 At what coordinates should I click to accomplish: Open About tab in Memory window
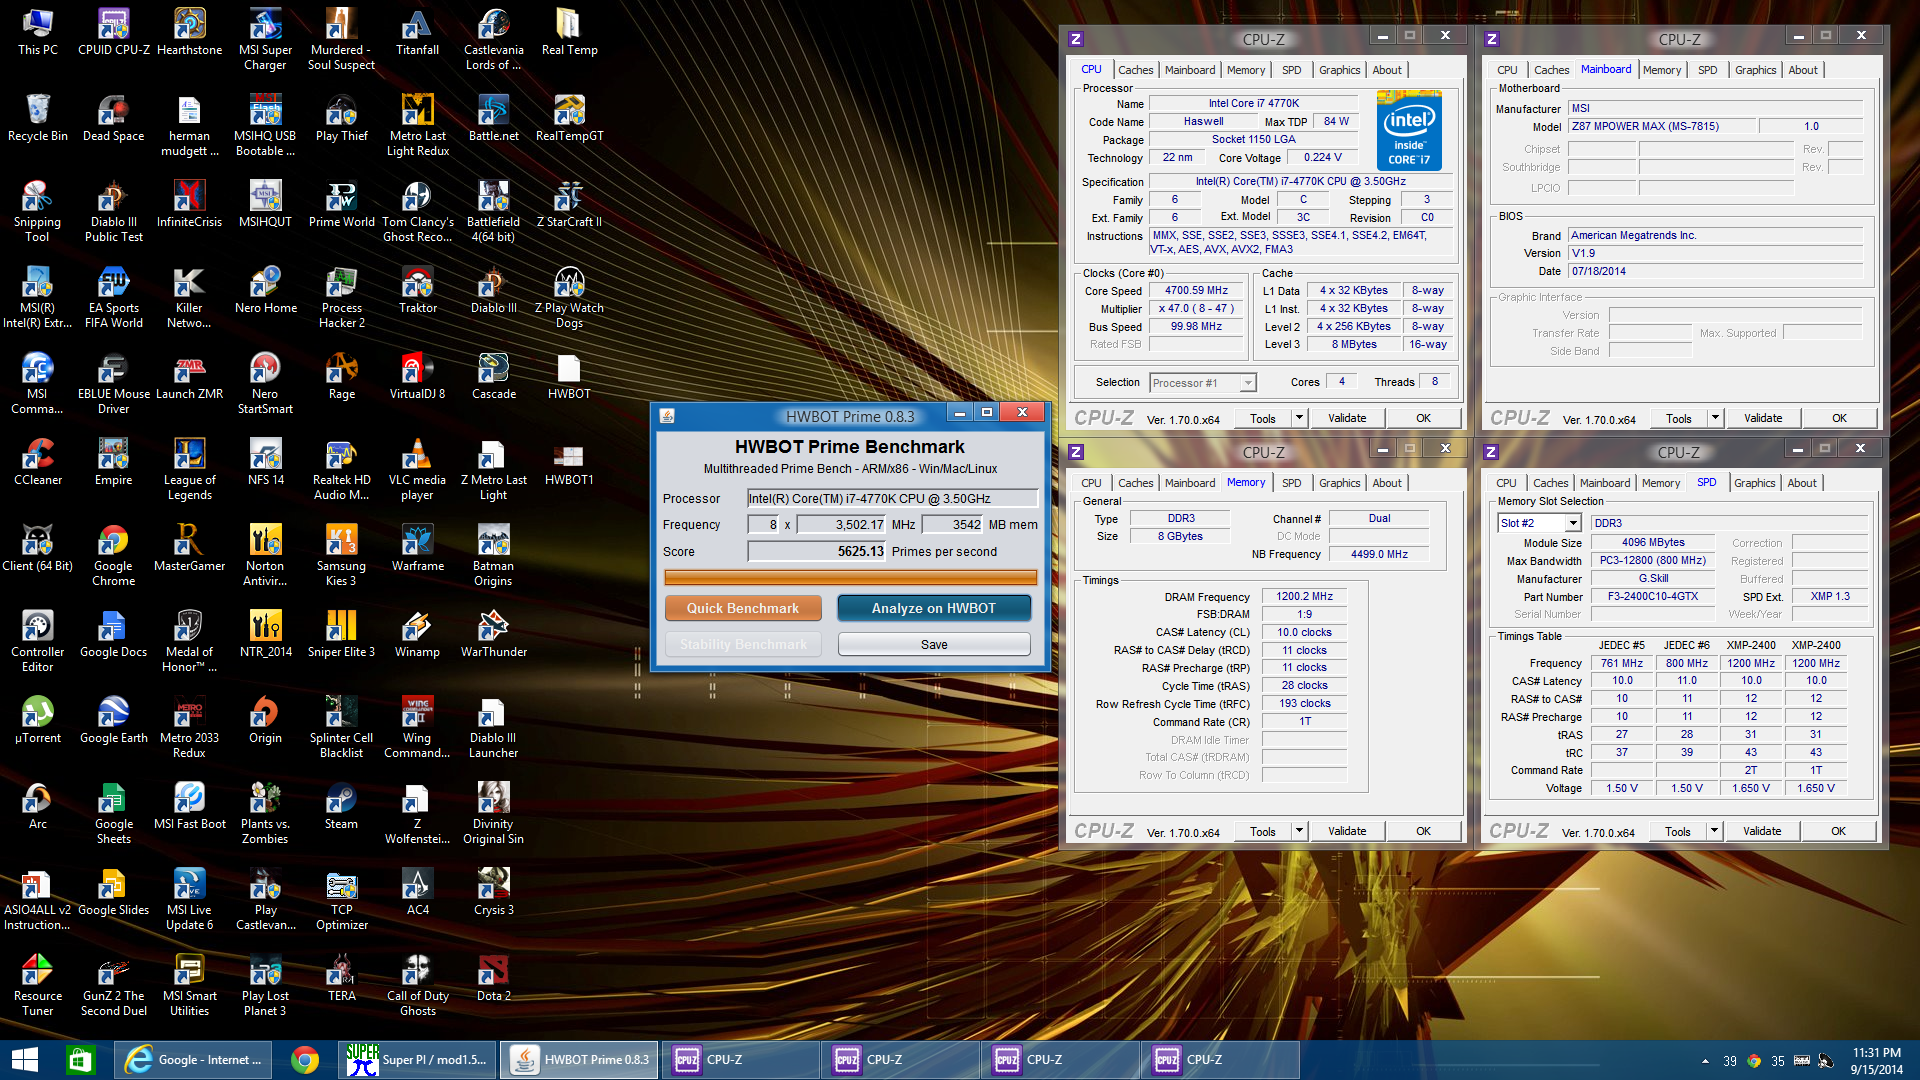pyautogui.click(x=1386, y=483)
